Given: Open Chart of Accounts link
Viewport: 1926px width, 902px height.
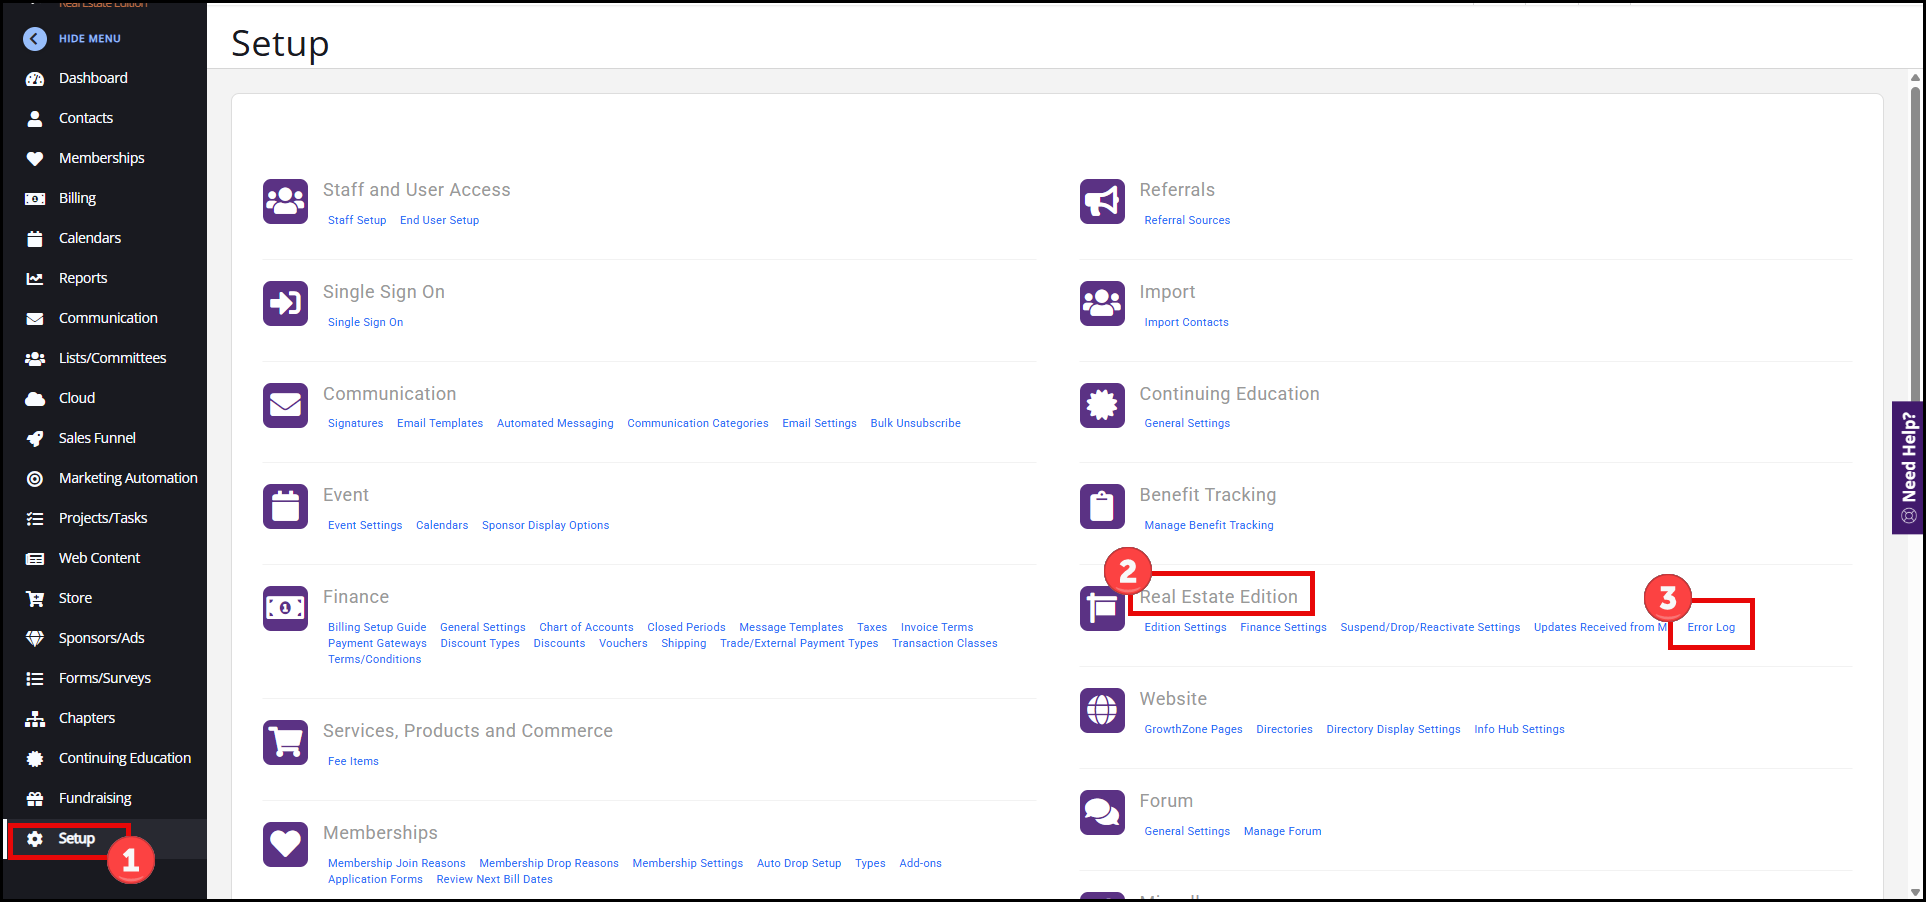Looking at the screenshot, I should click(x=586, y=627).
